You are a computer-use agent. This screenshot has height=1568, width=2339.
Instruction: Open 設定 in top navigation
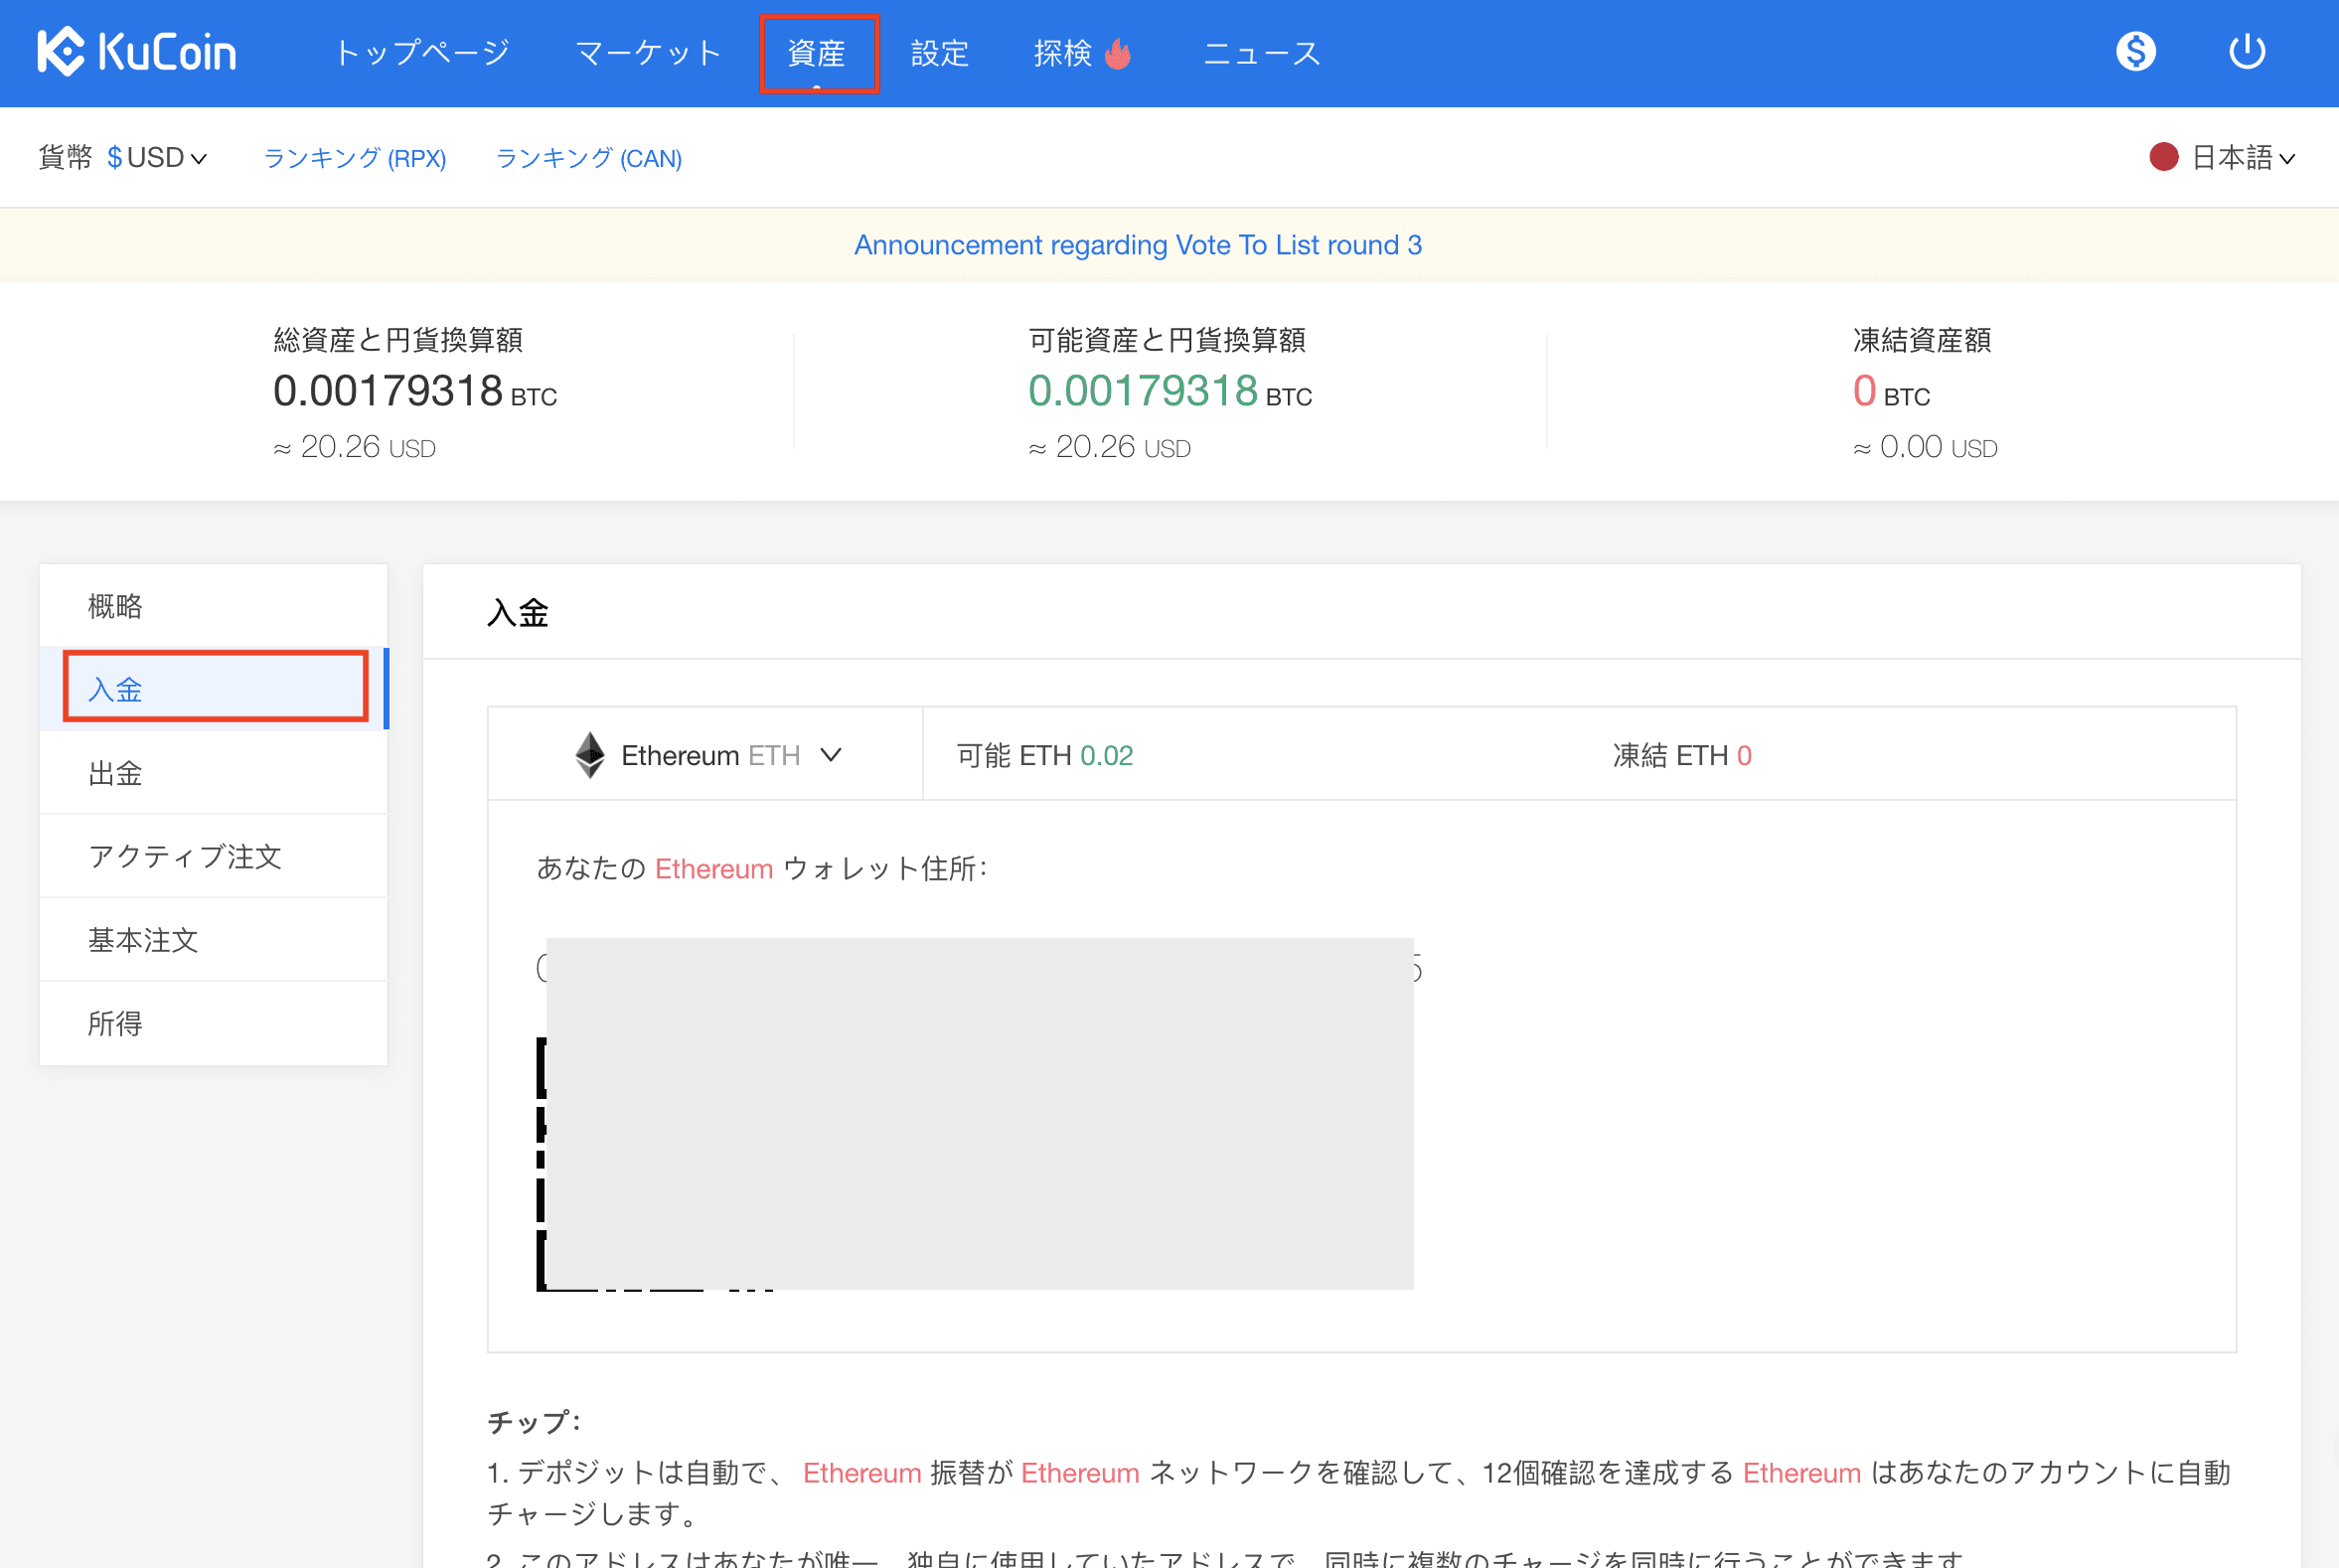tap(940, 53)
